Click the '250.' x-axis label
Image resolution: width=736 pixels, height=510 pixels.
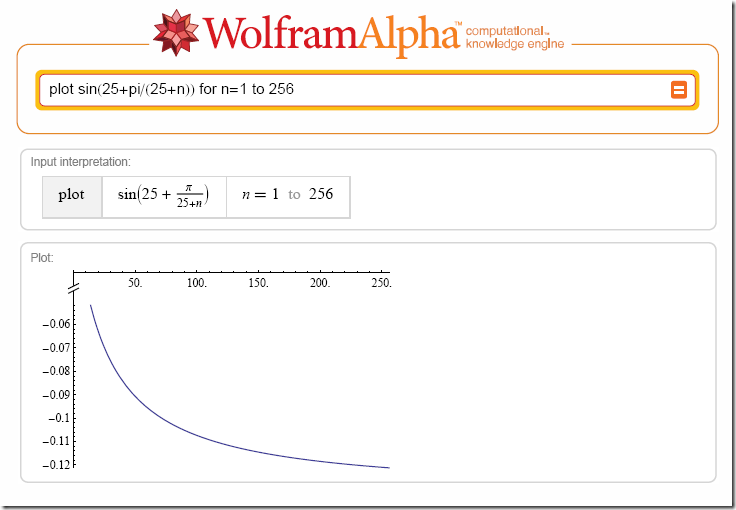[x=381, y=283]
